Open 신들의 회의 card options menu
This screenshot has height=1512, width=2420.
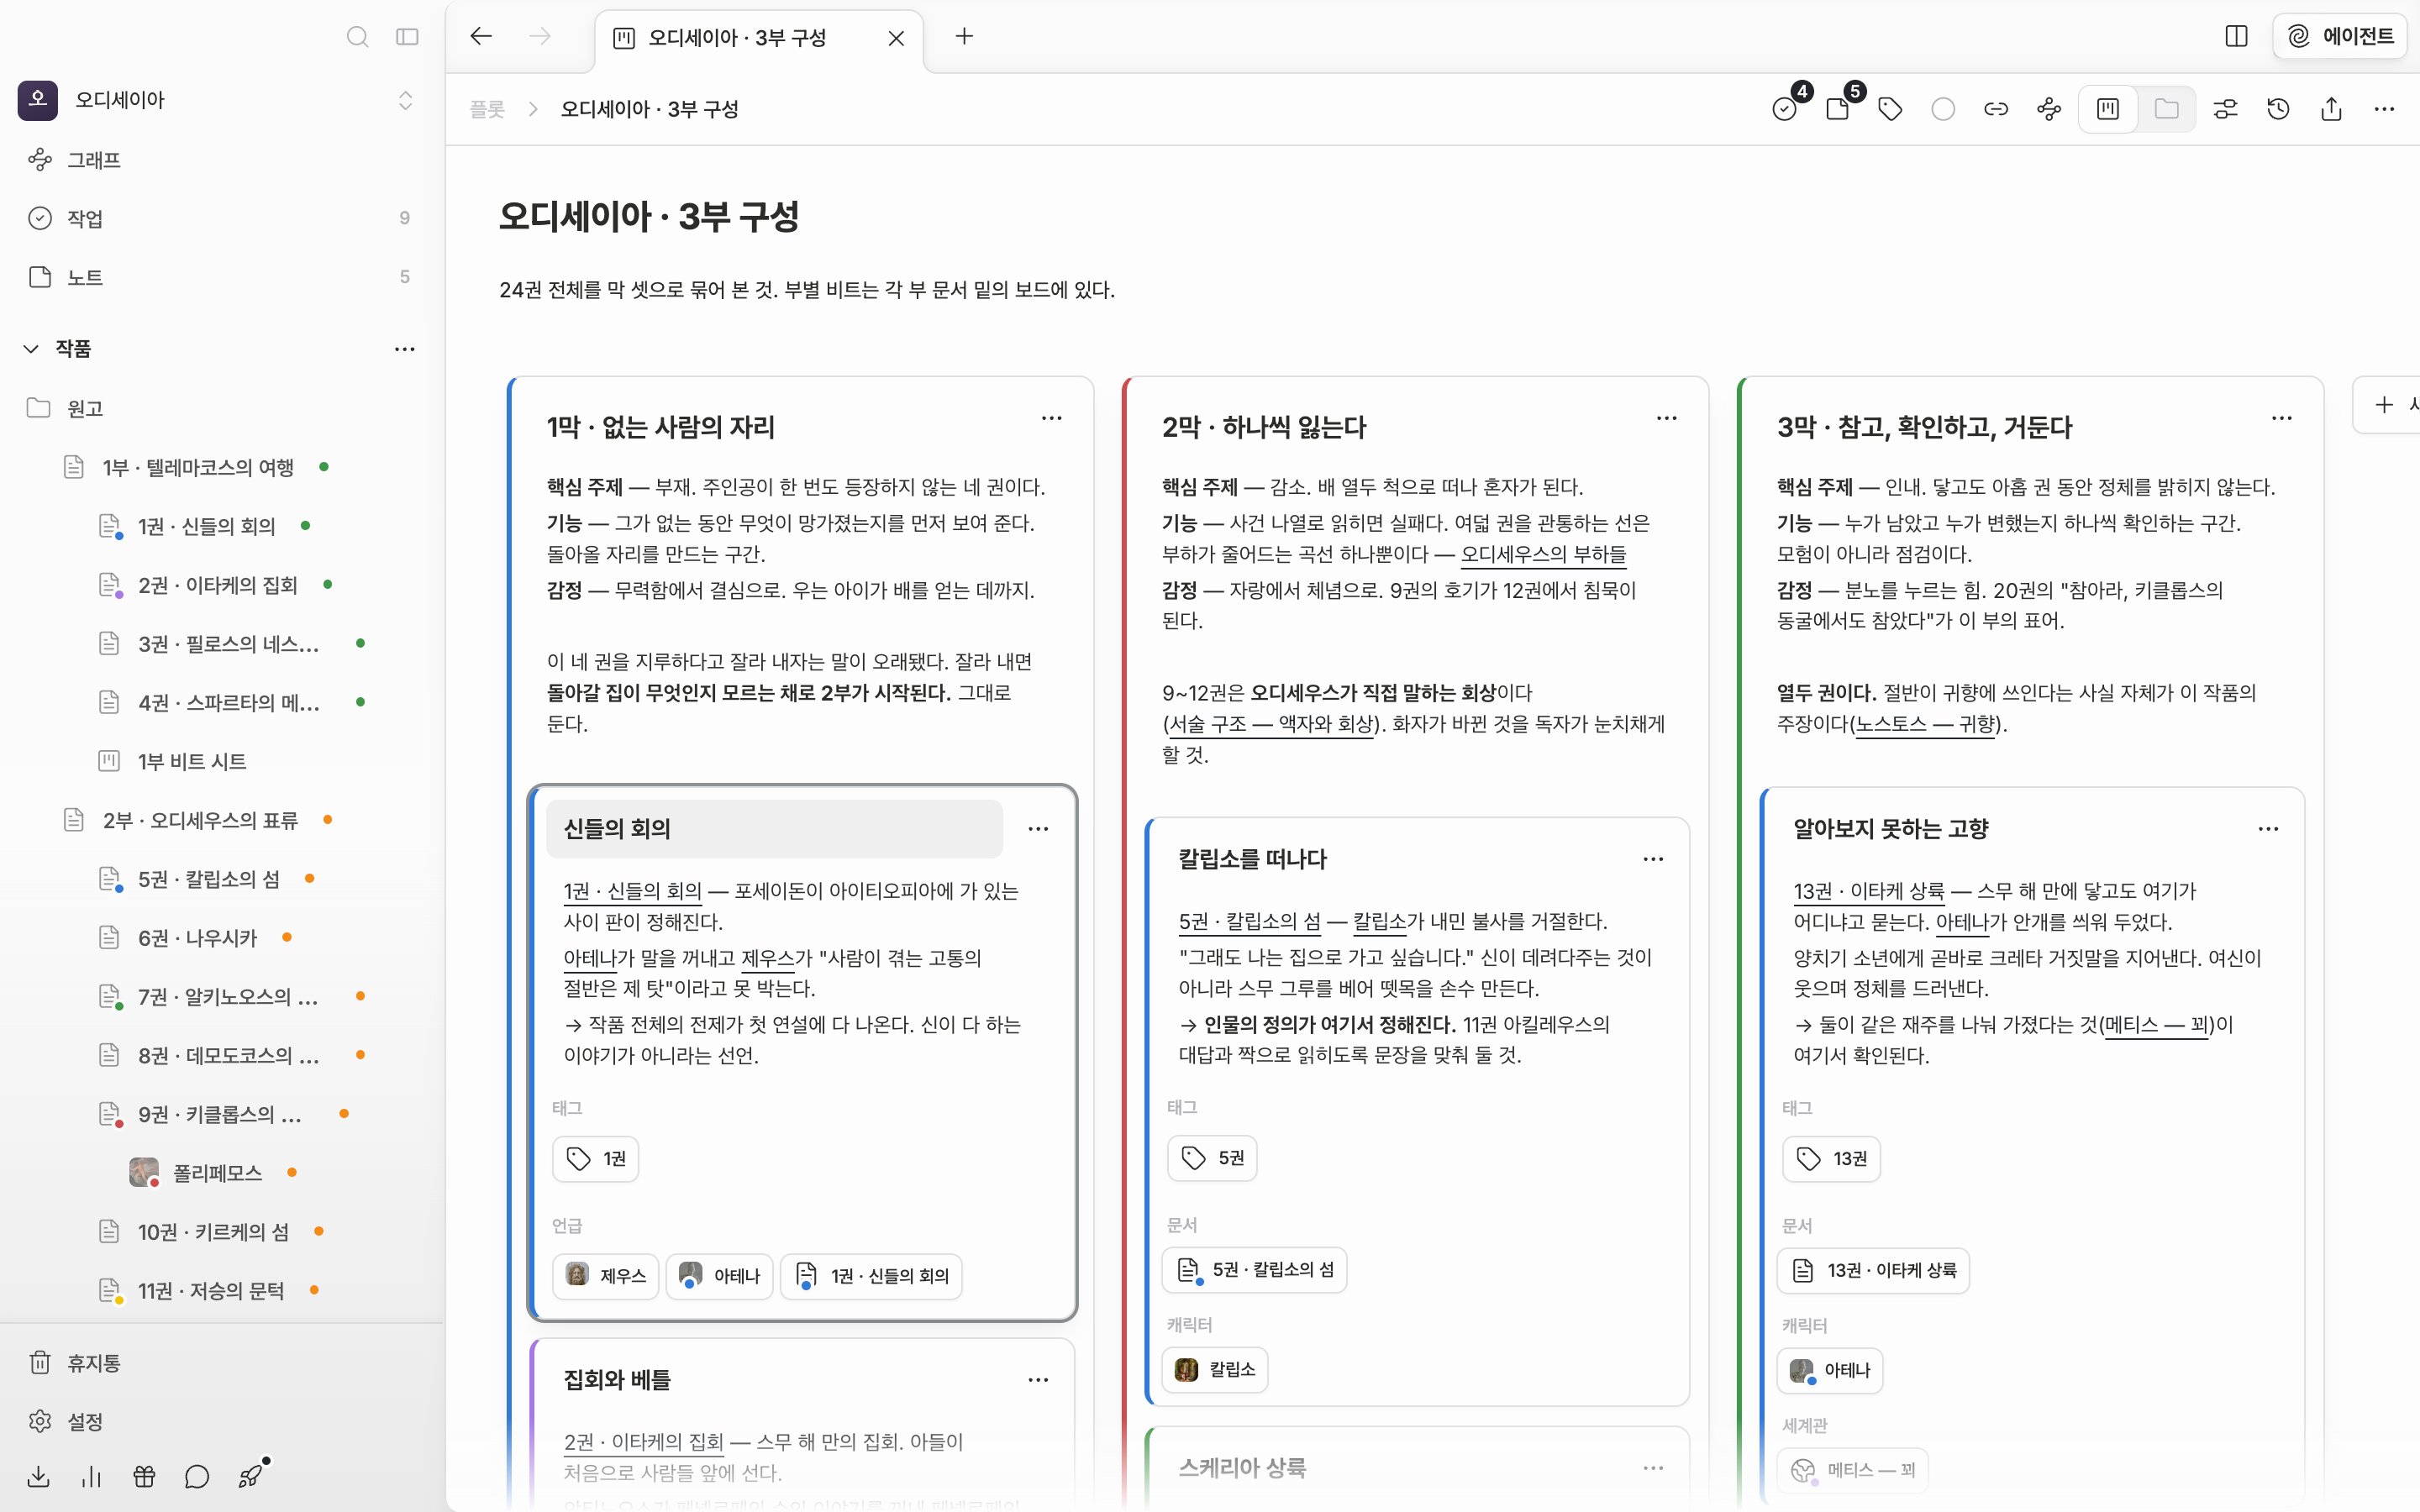coord(1038,828)
